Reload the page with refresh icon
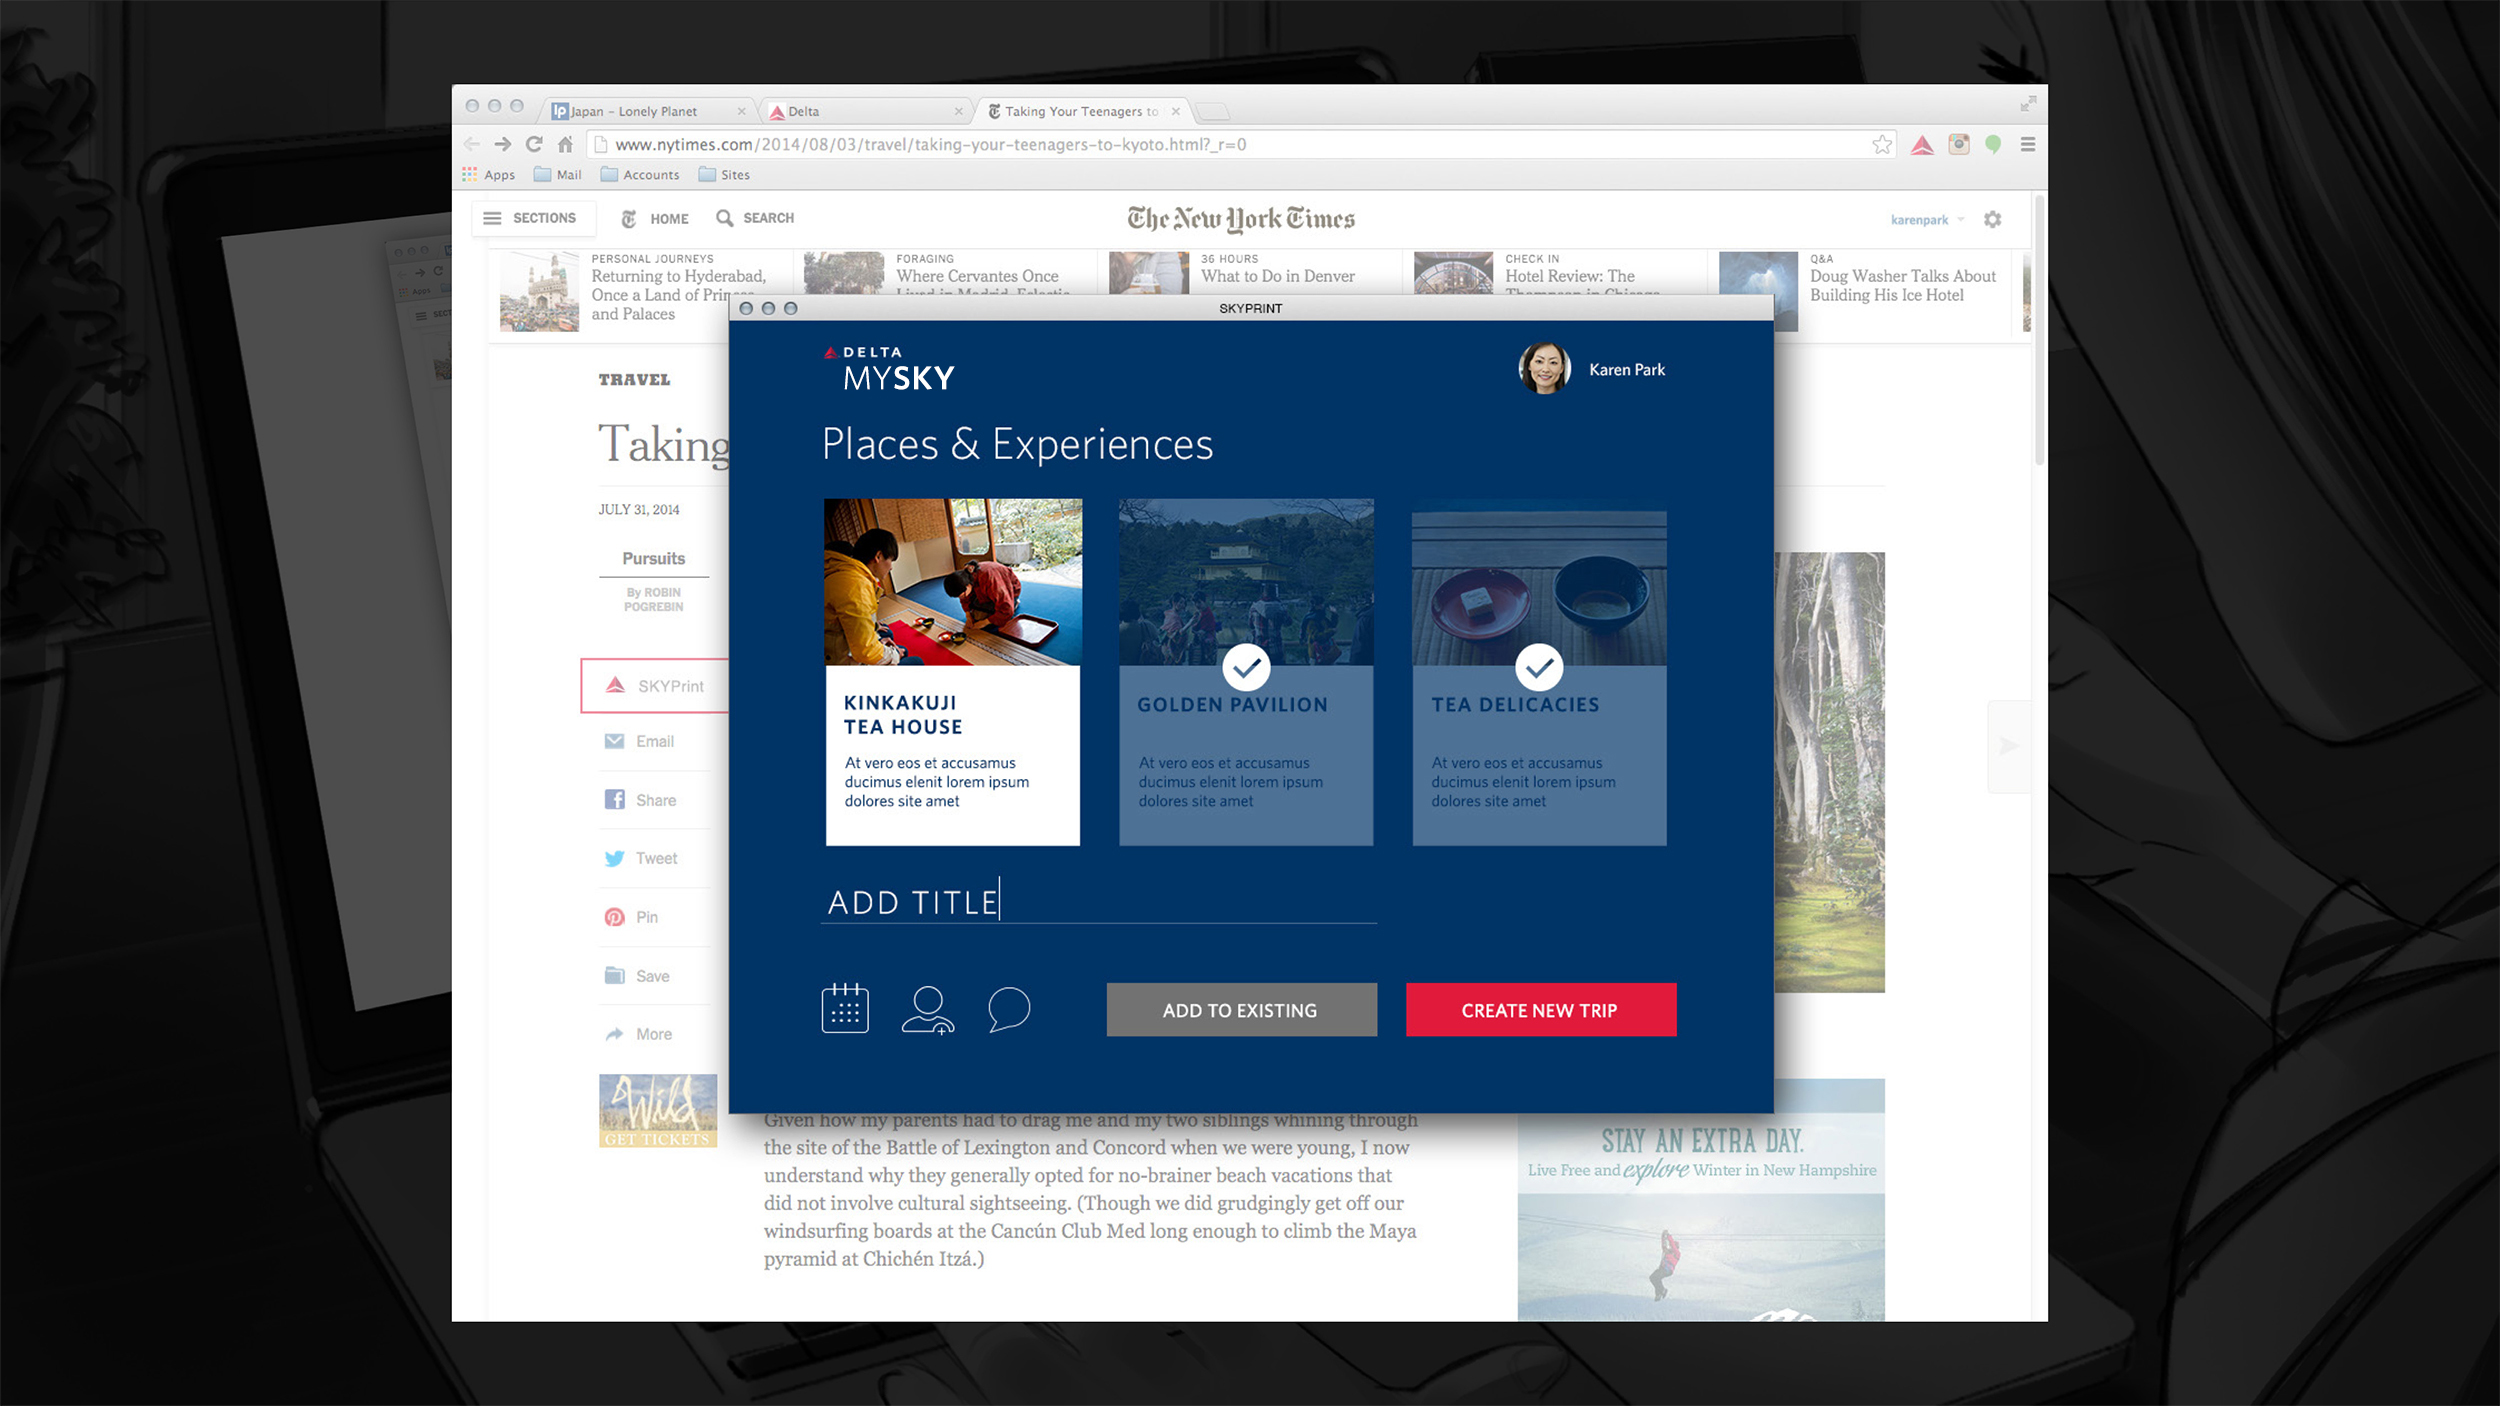Viewport: 2500px width, 1406px height. [x=534, y=144]
